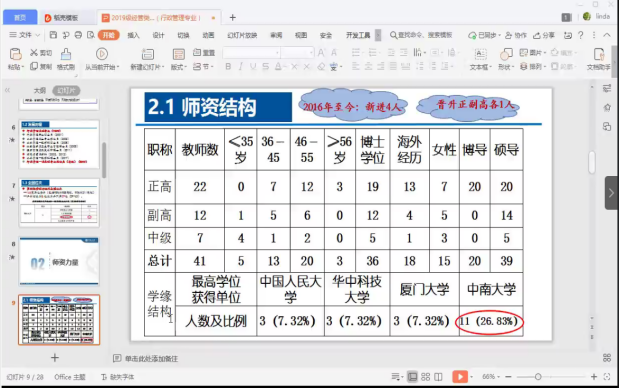Select the Format Painter tool

[x=66, y=54]
